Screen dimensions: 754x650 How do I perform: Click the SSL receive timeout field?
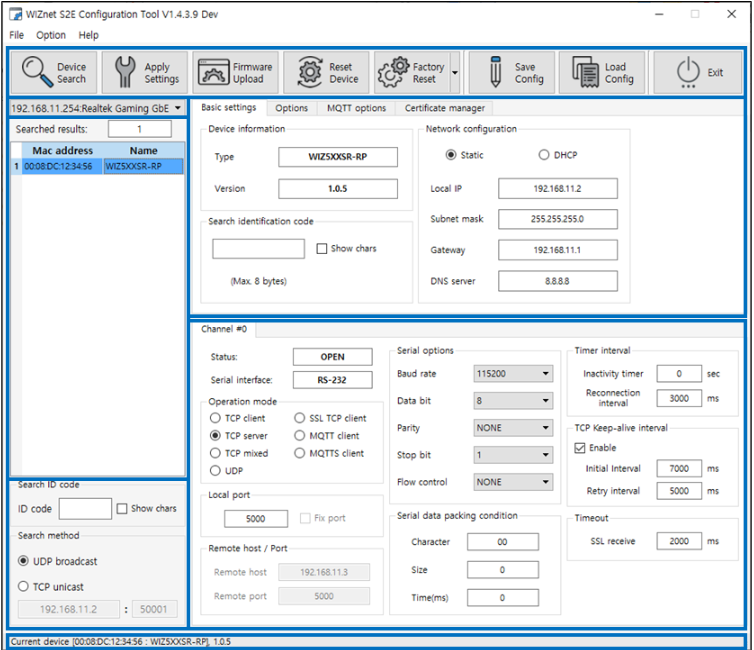679,541
